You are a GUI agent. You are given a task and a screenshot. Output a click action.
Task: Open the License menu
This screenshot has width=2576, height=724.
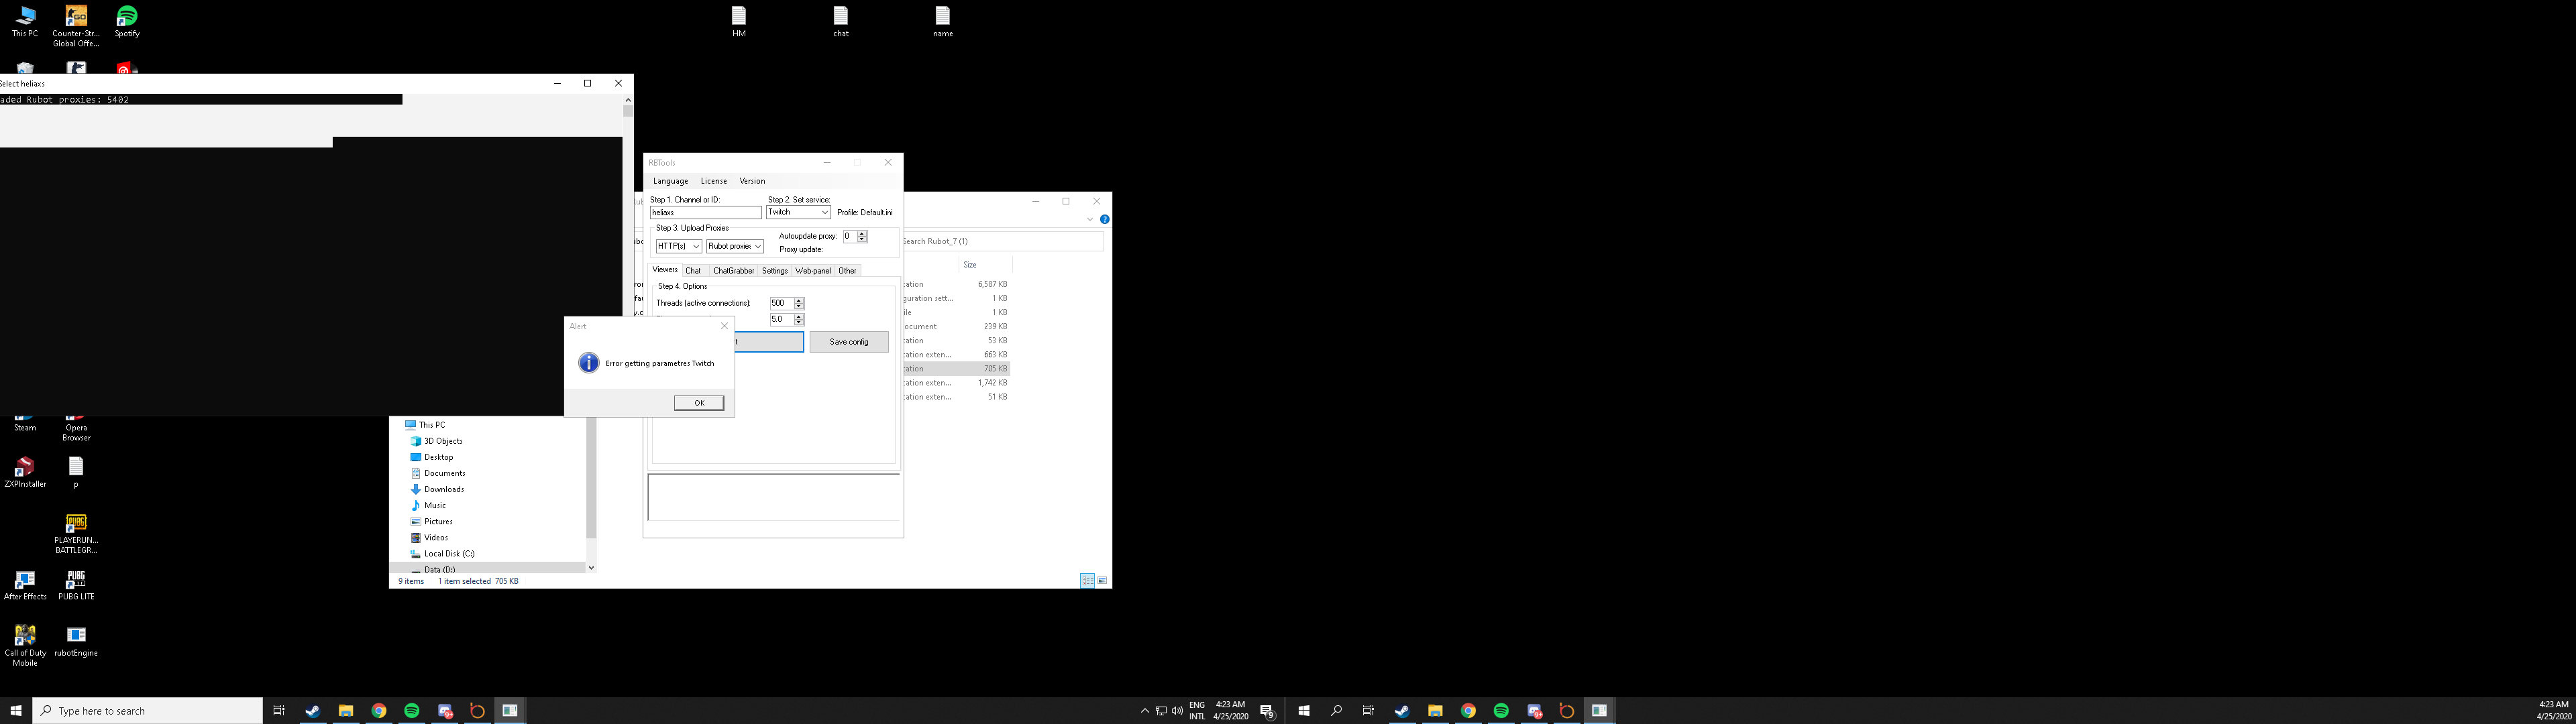coord(713,181)
